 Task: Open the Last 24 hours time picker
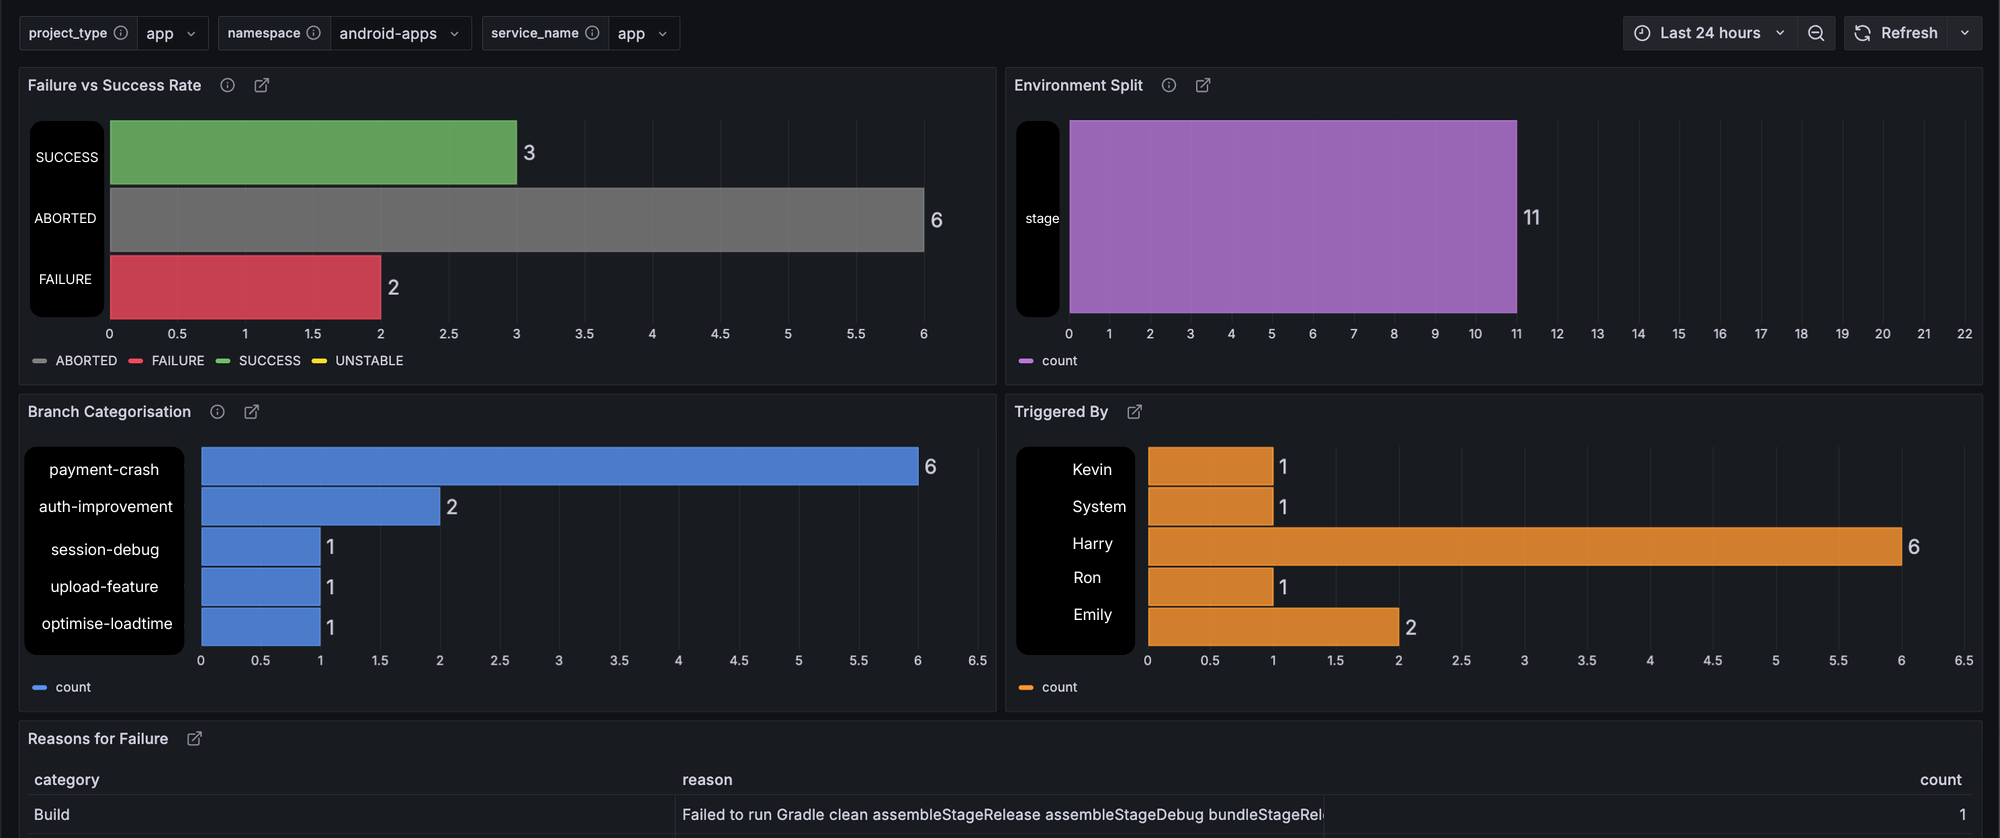1709,33
